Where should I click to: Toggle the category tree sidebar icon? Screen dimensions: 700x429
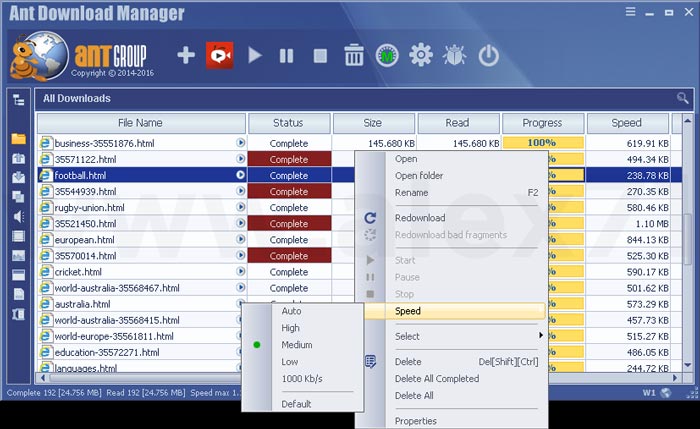click(x=19, y=100)
